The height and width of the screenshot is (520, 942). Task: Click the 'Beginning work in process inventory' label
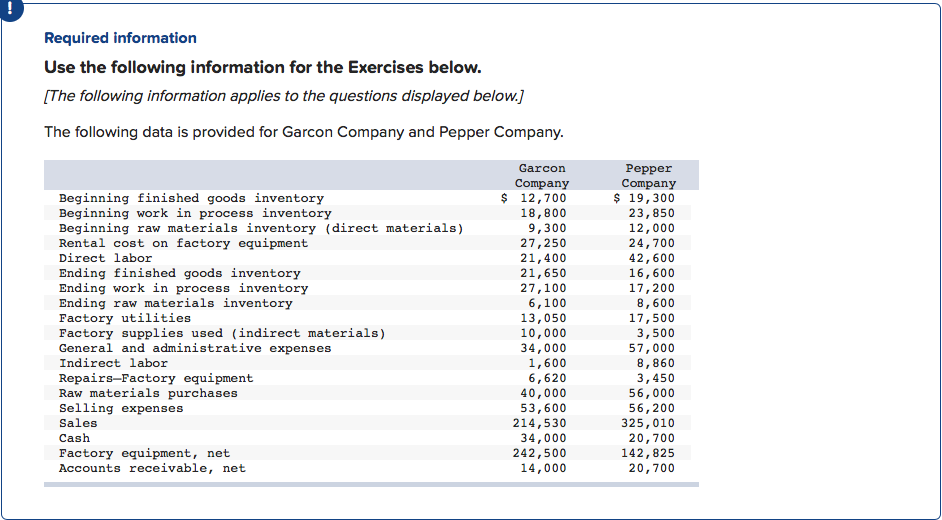(195, 213)
